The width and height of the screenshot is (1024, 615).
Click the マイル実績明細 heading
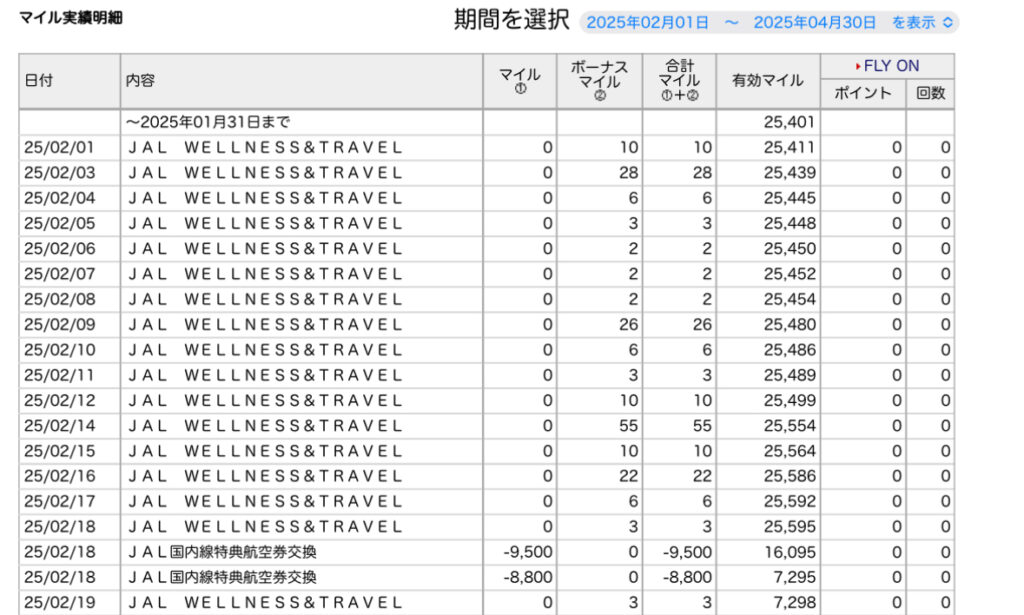pyautogui.click(x=71, y=18)
